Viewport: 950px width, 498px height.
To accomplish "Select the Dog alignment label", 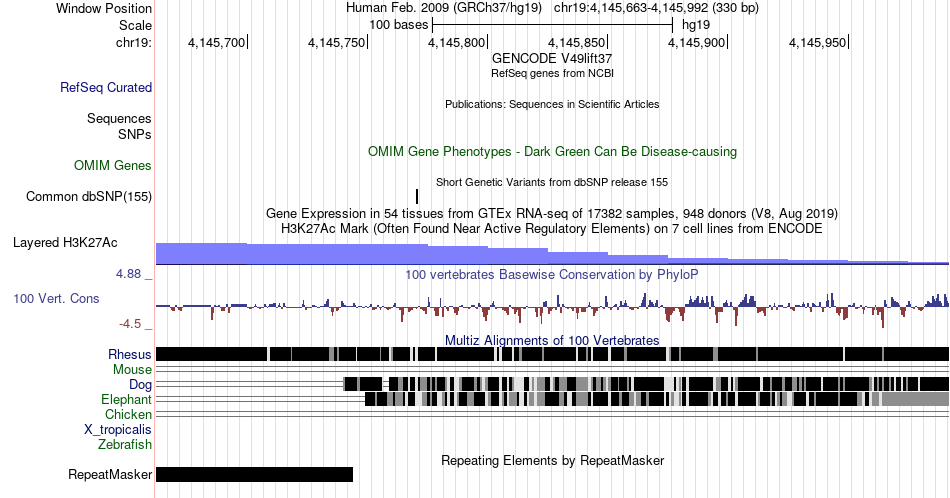I will [140, 384].
